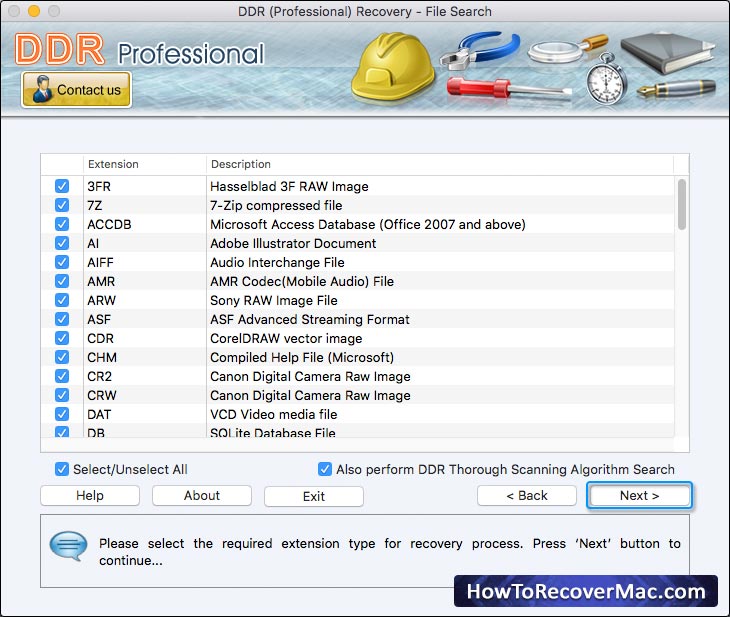Image resolution: width=730 pixels, height=617 pixels.
Task: Select the 'Hasselblad 3F RAW Image' description
Action: click(289, 186)
